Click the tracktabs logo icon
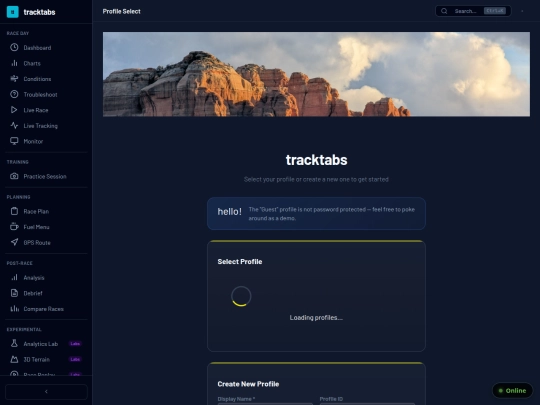 click(x=13, y=12)
